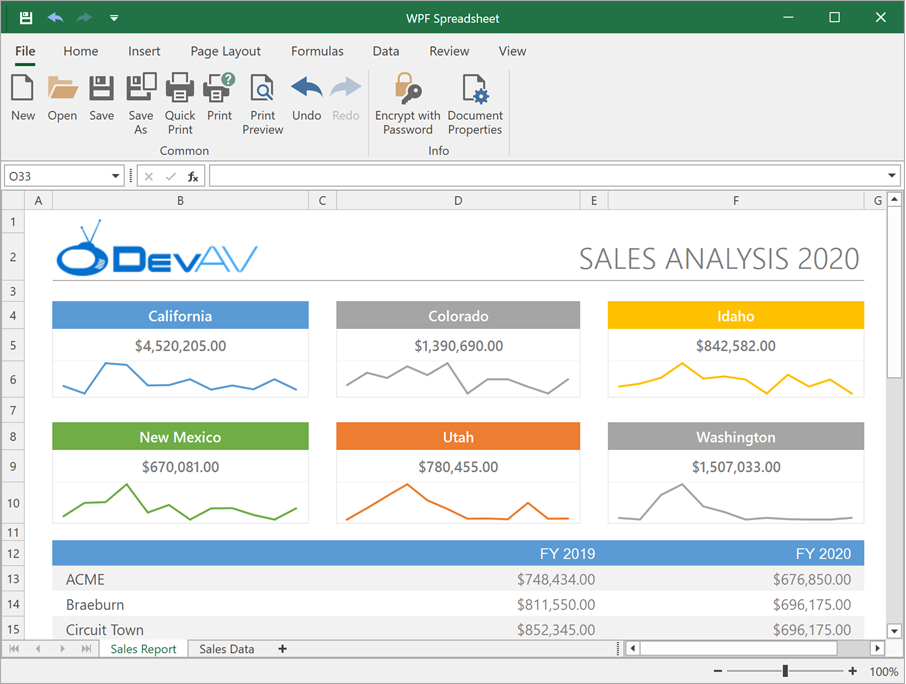
Task: Create a new workbook with the New icon
Action: [22, 95]
